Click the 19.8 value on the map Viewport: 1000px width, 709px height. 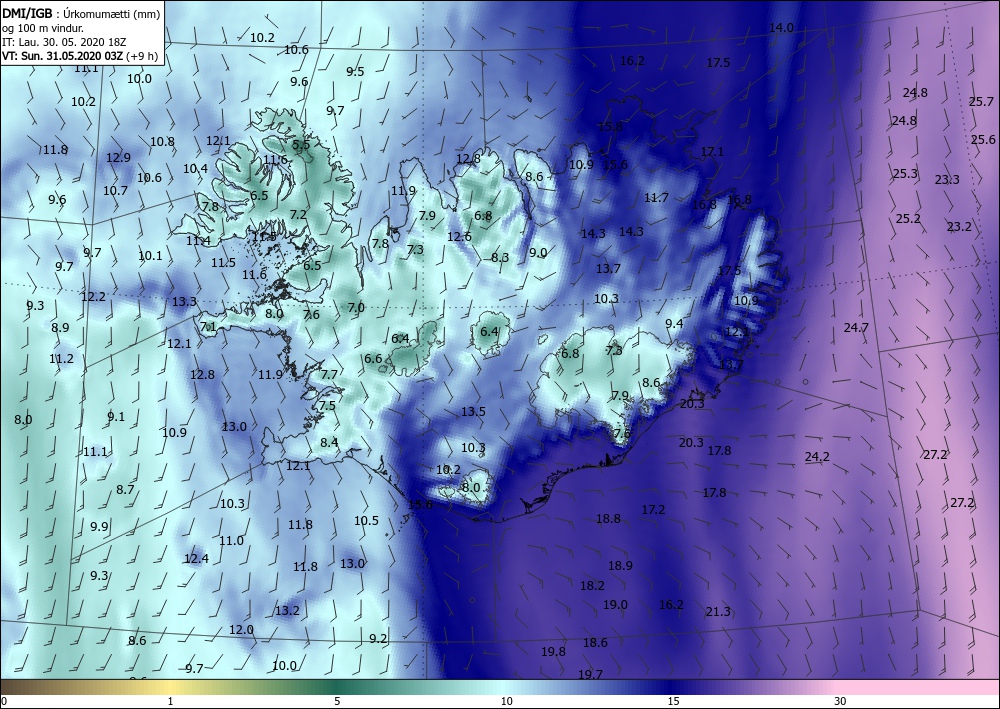(553, 652)
